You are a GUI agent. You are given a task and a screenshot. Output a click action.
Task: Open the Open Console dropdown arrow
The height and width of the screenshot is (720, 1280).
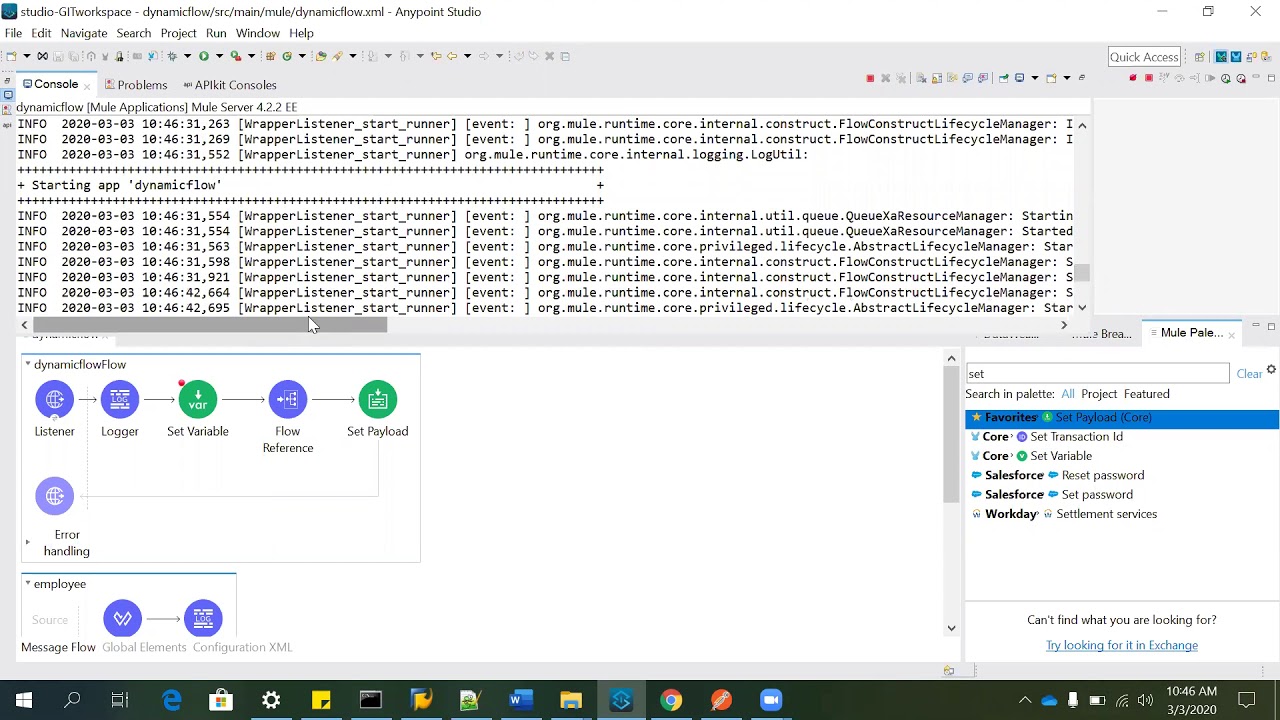click(1067, 78)
